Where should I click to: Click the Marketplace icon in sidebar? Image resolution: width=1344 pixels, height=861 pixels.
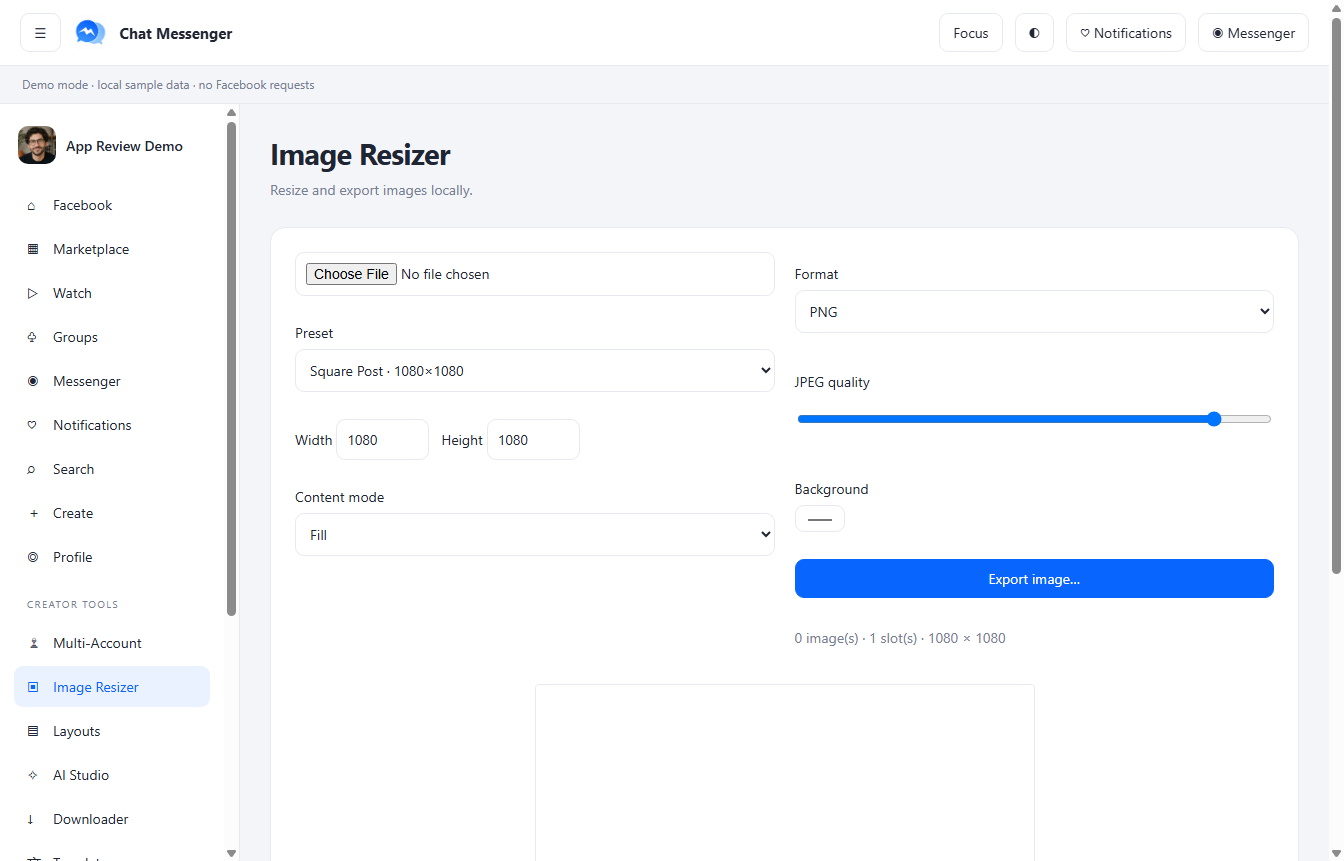coord(32,250)
